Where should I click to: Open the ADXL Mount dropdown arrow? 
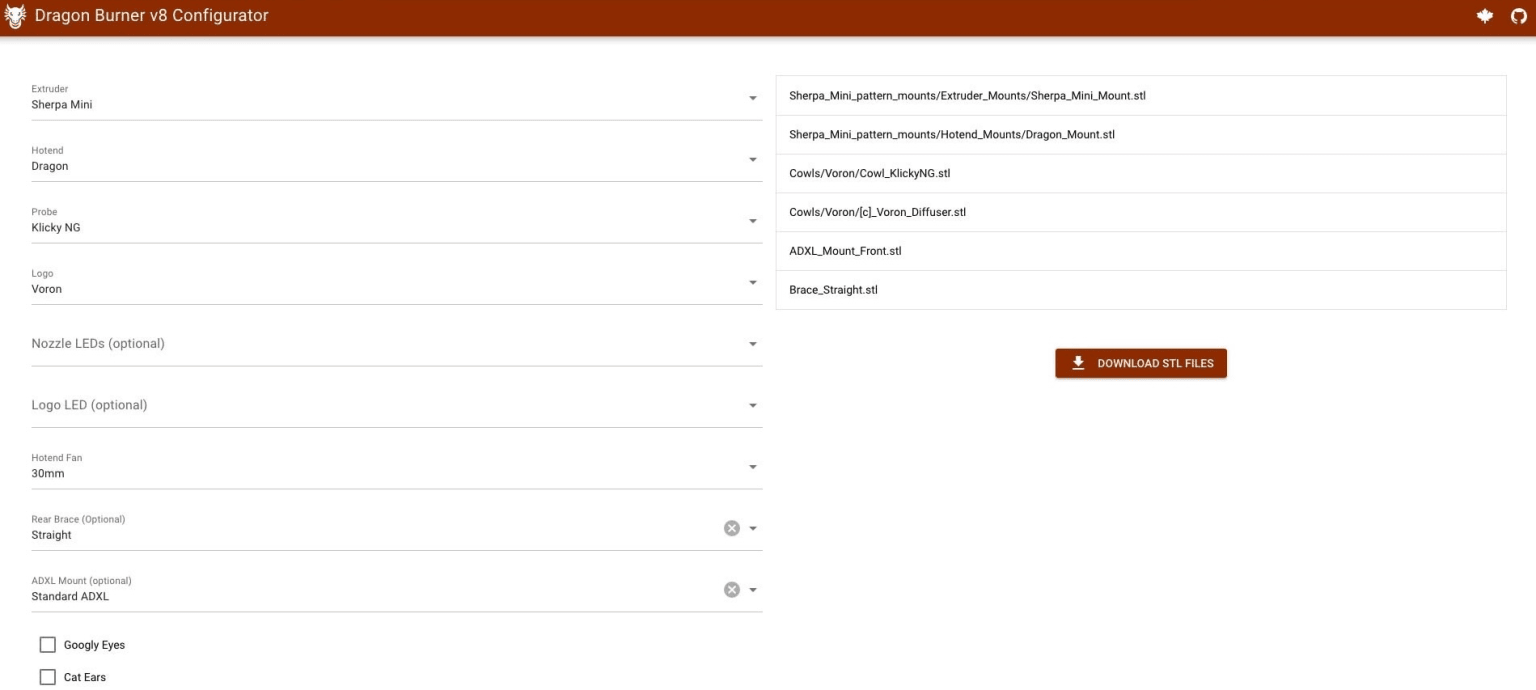pos(753,590)
